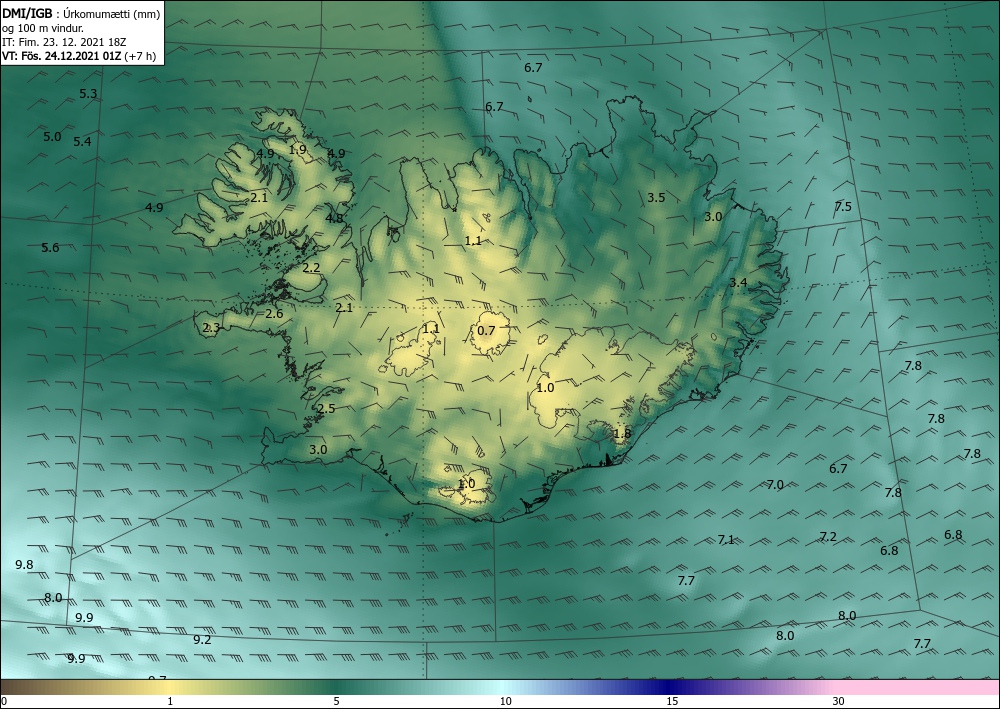This screenshot has width=1000, height=709.
Task: Click the 2.2 value label
Action: [x=311, y=268]
